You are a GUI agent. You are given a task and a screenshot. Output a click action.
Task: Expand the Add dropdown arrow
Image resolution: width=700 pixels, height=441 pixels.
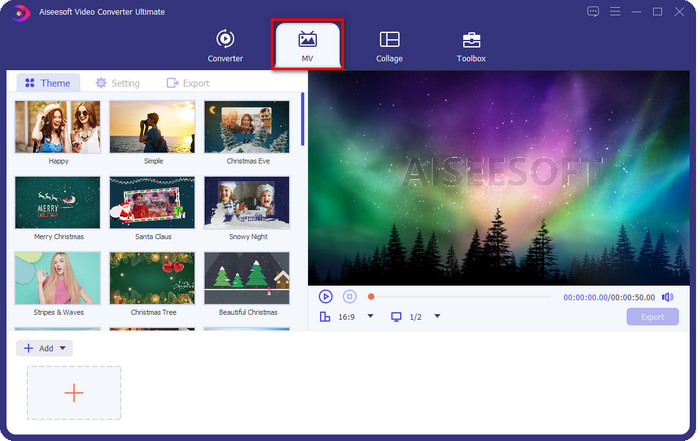[63, 348]
